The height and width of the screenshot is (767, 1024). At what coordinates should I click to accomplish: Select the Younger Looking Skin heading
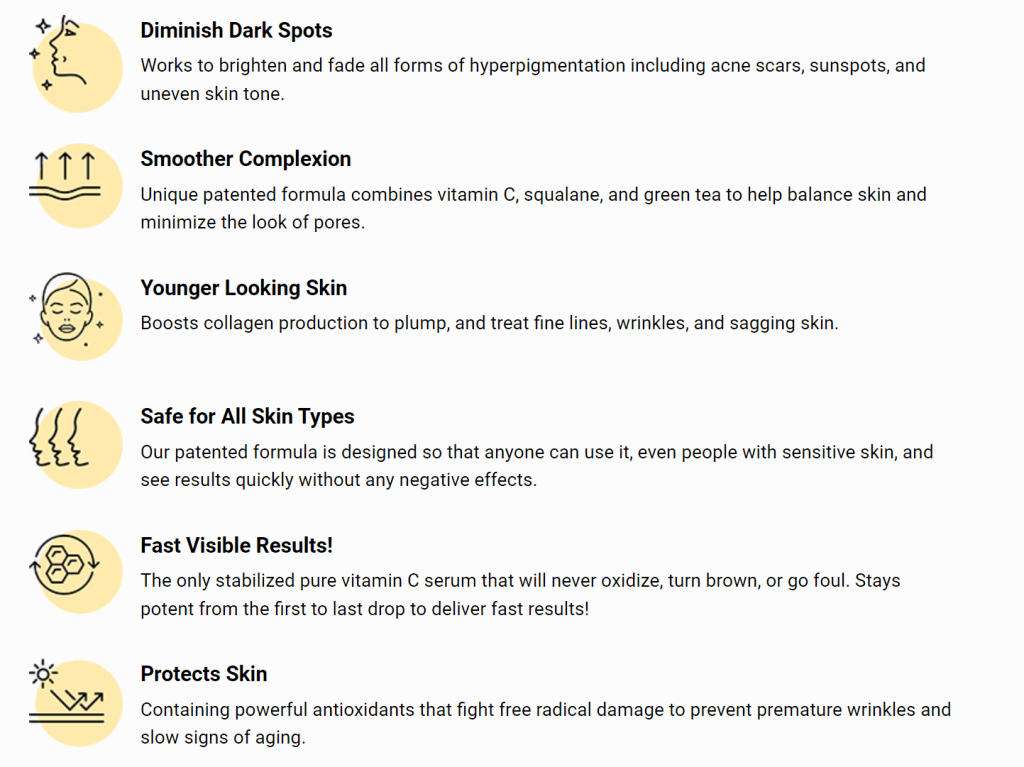pyautogui.click(x=244, y=288)
